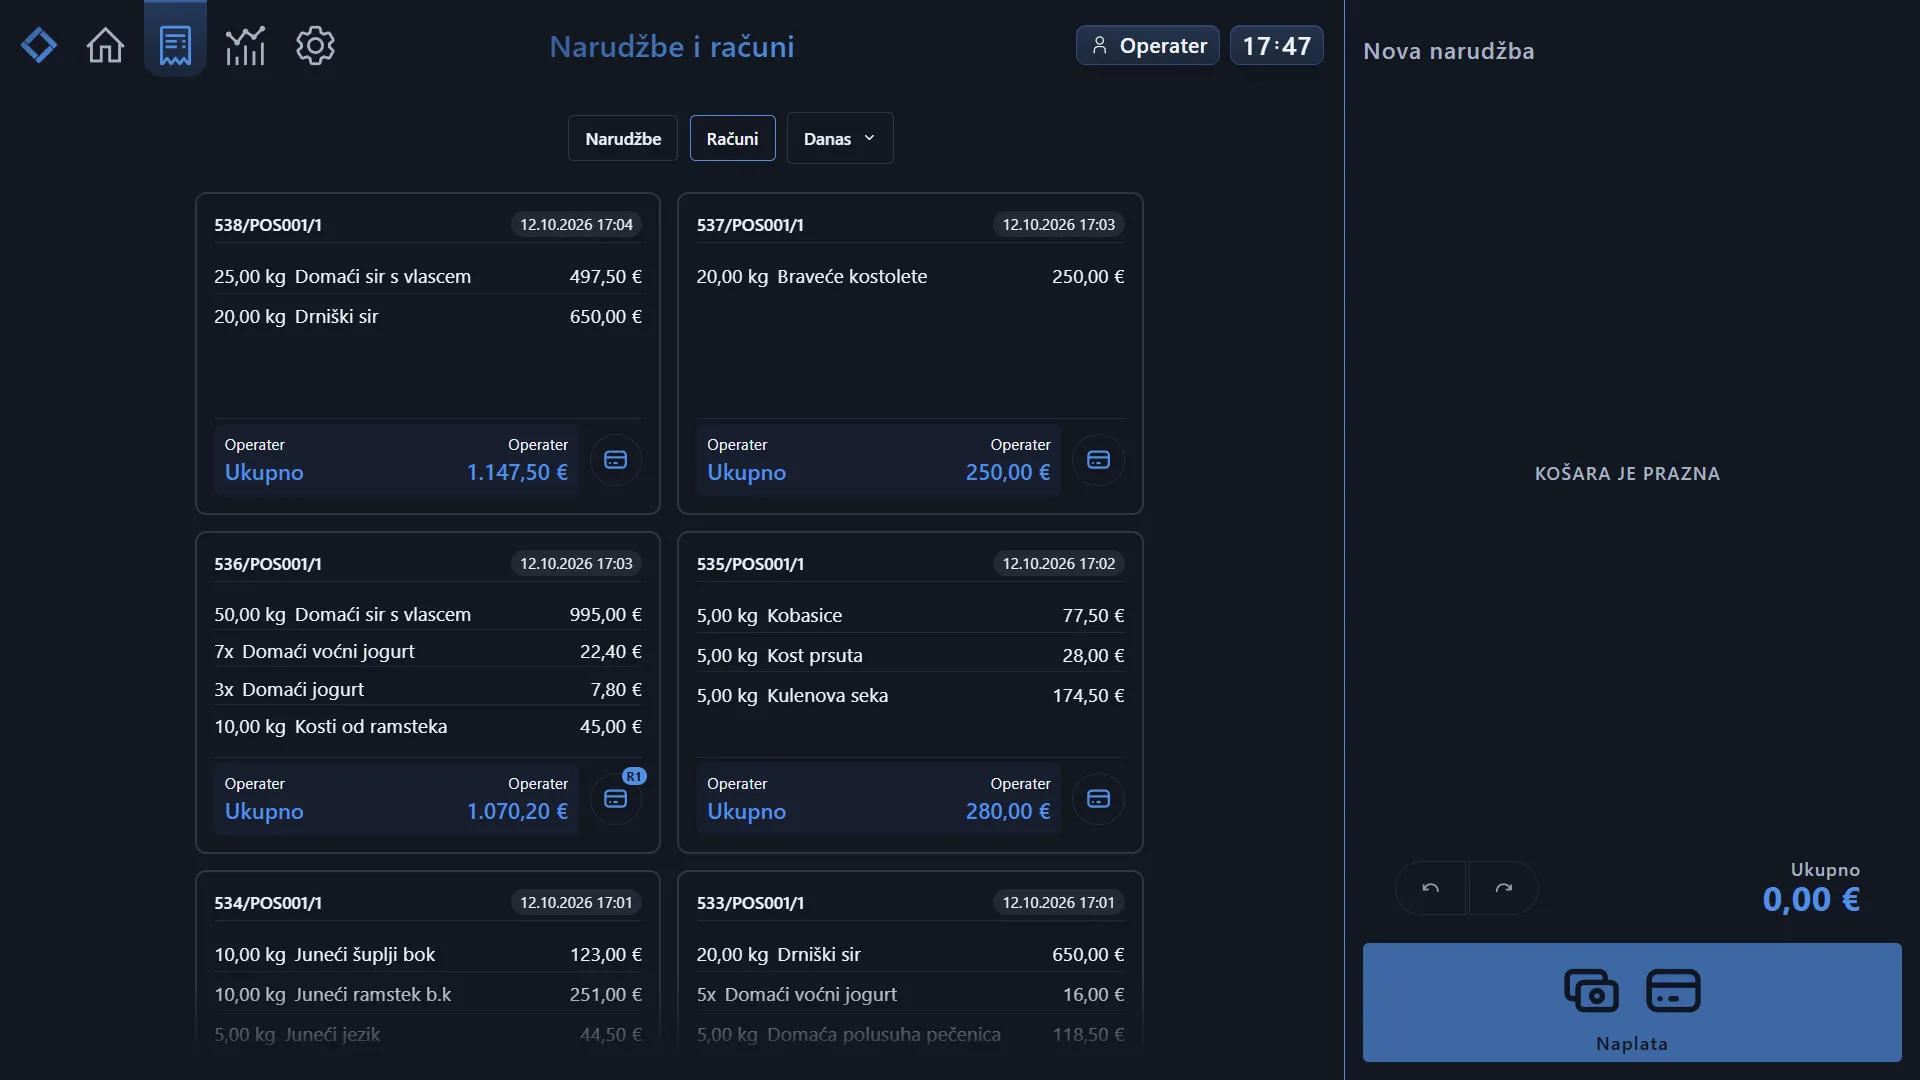
Task: Select the Braveće kostolete item row
Action: 910,277
